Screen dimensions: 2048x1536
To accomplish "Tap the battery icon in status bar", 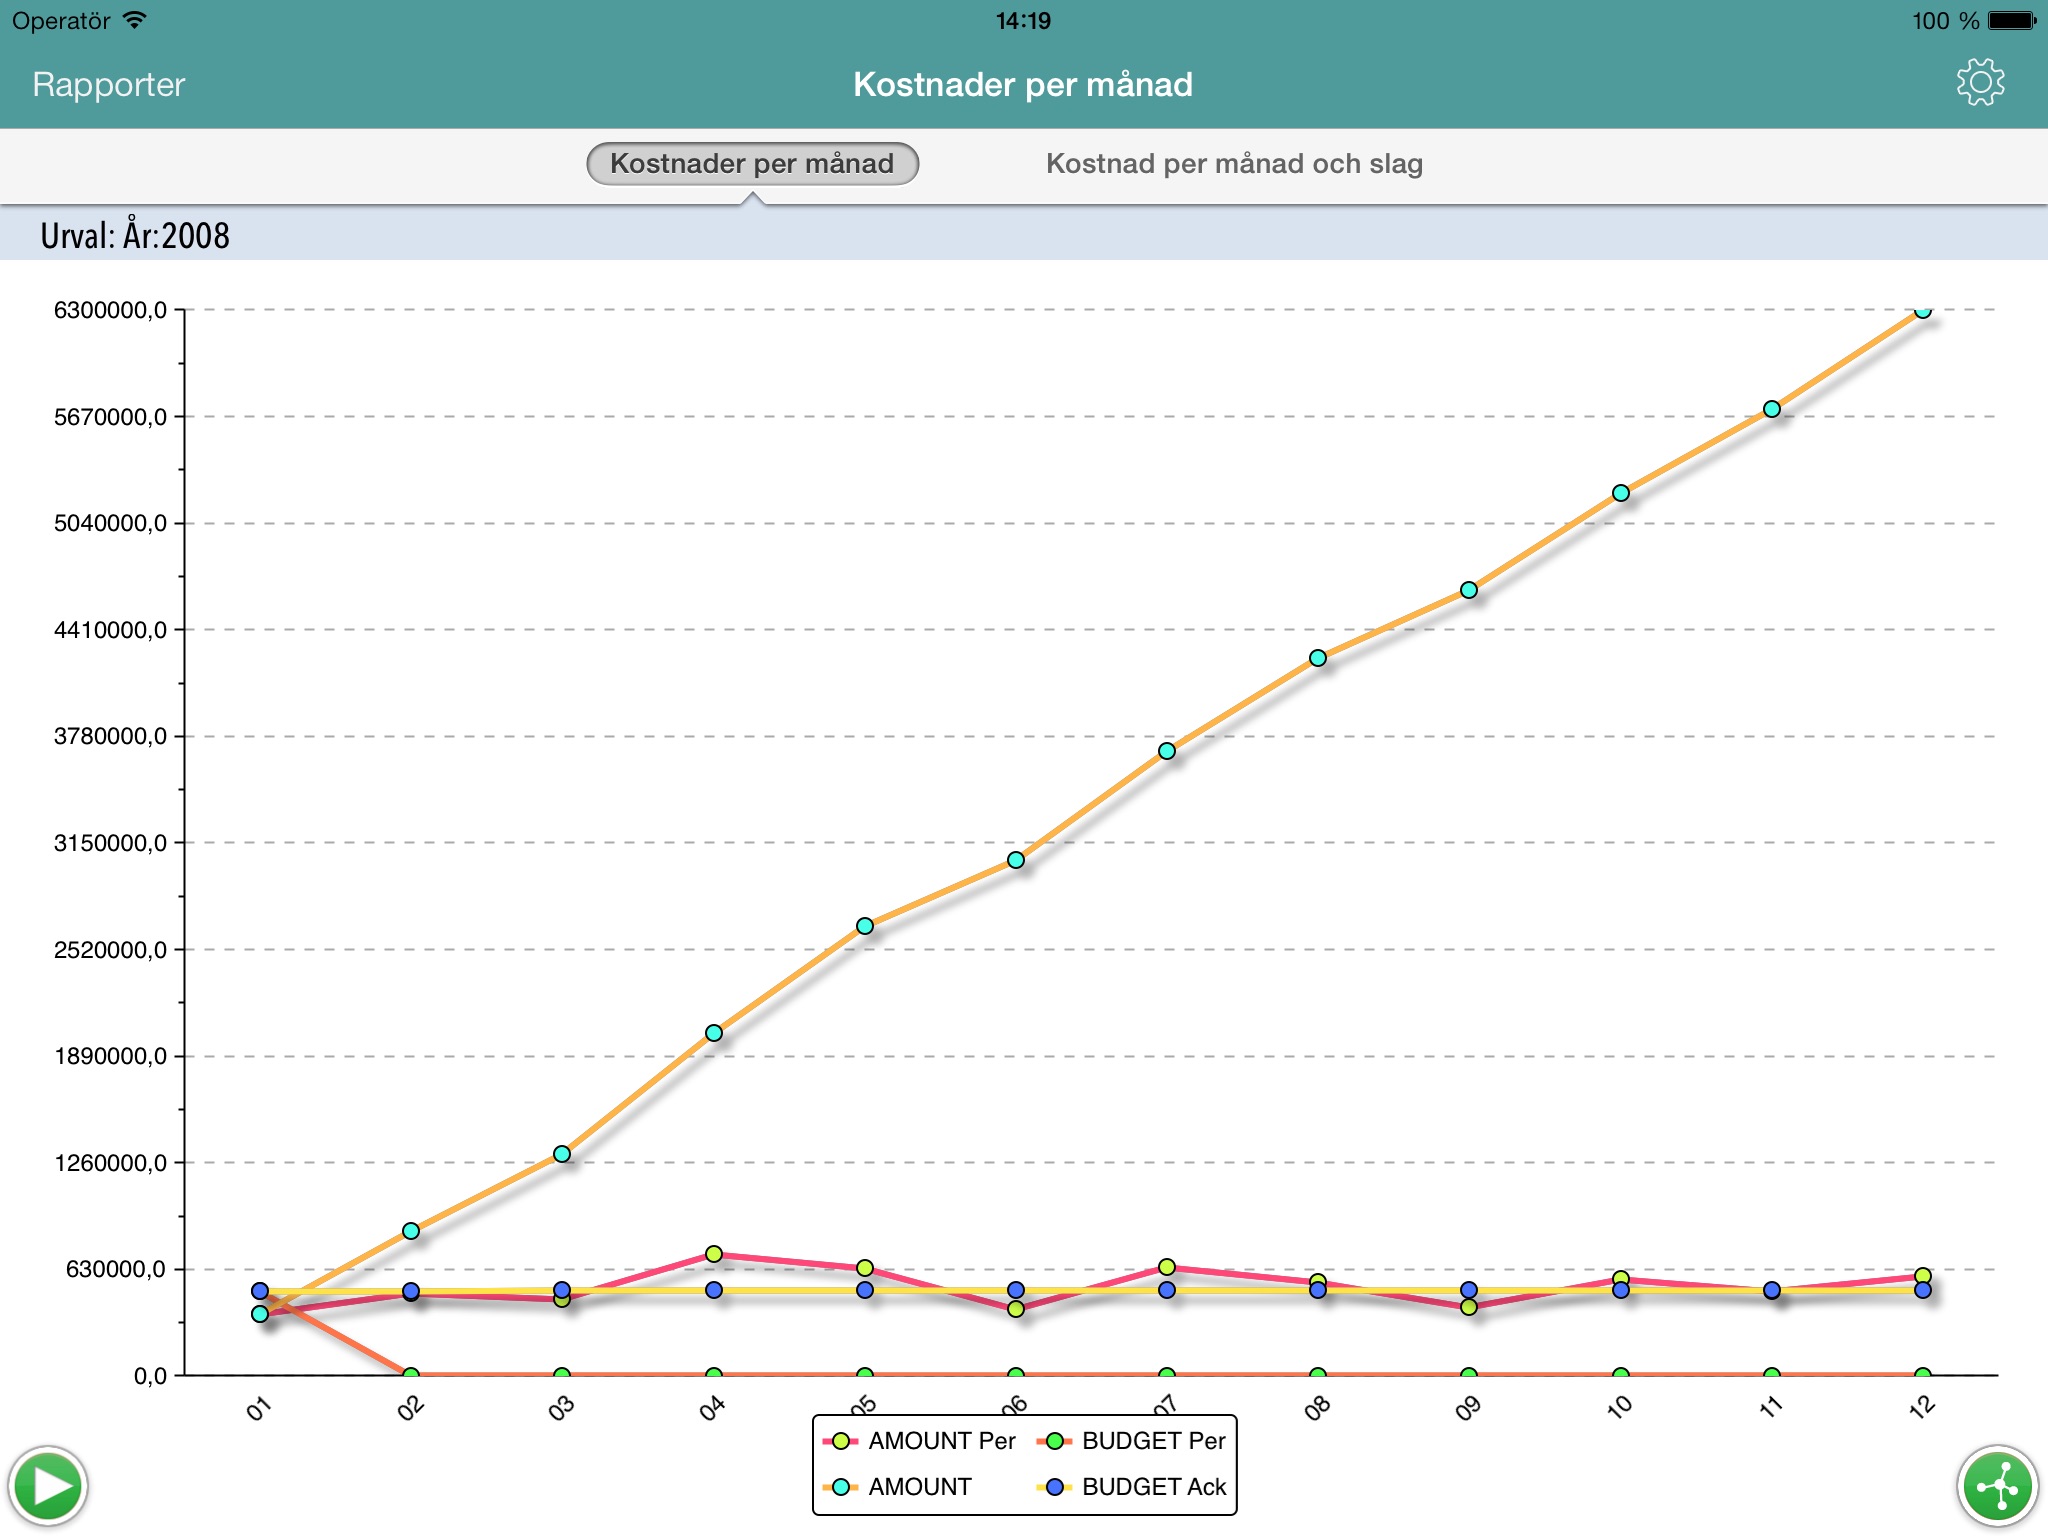I will click(x=2012, y=20).
